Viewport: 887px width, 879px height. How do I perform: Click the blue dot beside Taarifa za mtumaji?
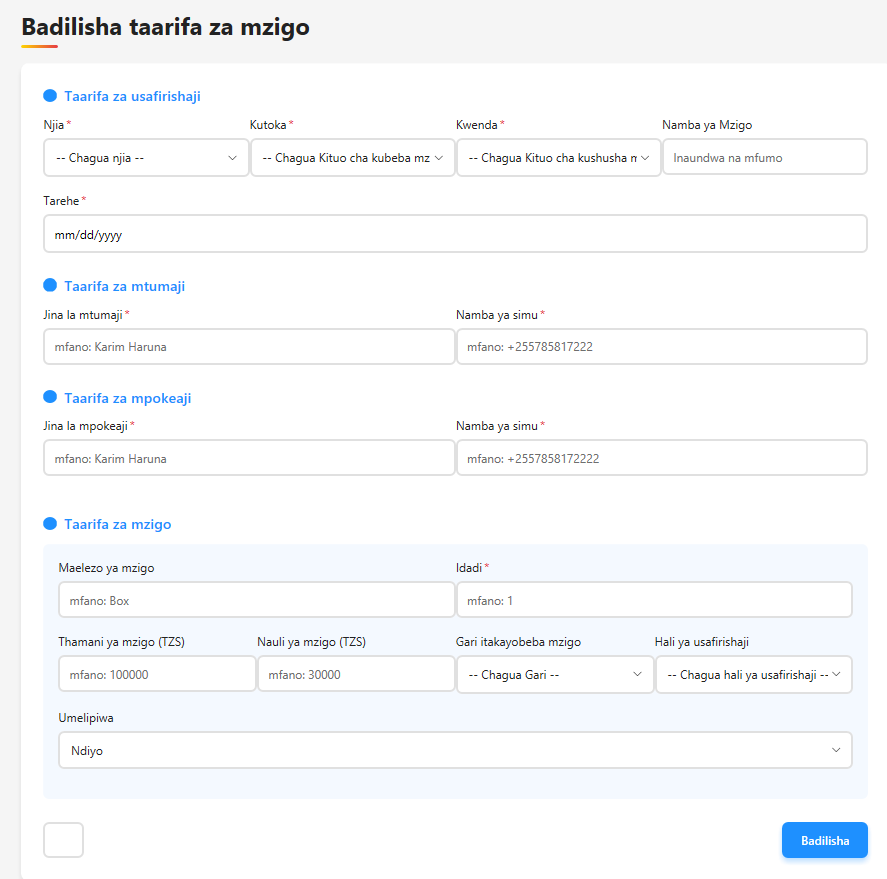(x=50, y=286)
